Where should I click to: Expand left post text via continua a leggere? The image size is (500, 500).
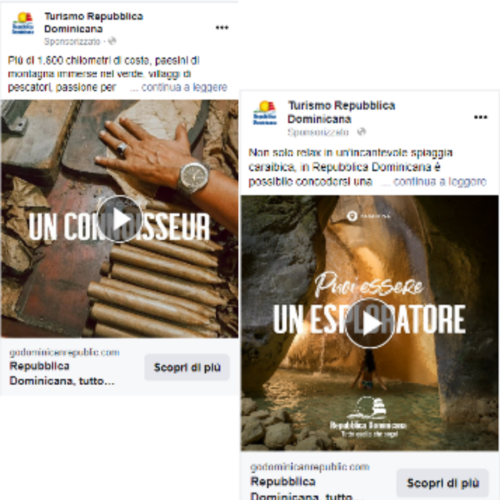[184, 87]
